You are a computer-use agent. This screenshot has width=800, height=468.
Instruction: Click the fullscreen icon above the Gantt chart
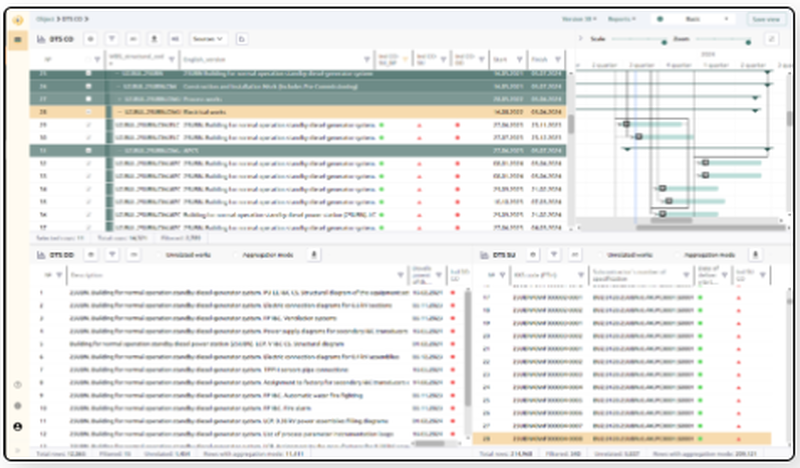click(x=771, y=38)
